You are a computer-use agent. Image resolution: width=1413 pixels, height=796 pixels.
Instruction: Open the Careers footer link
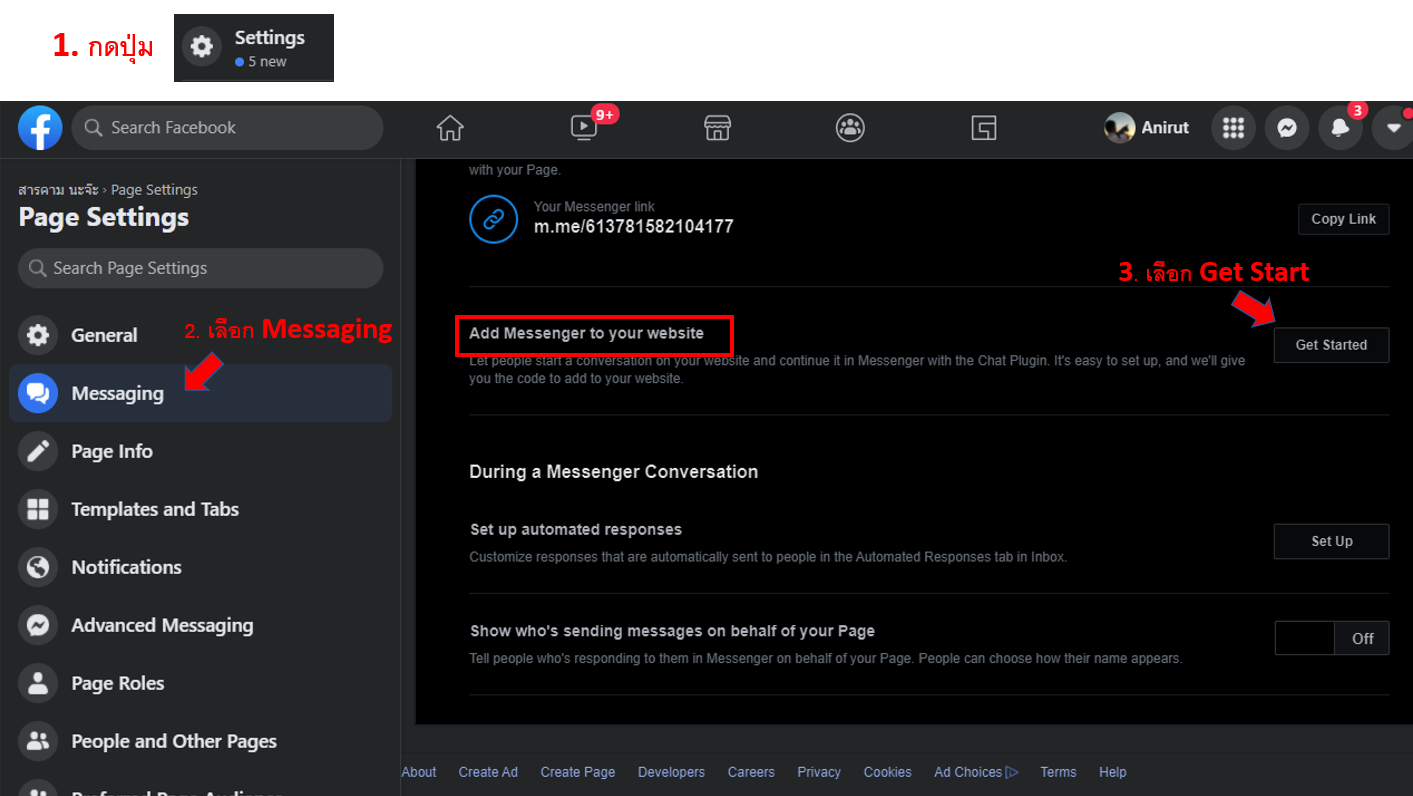751,772
